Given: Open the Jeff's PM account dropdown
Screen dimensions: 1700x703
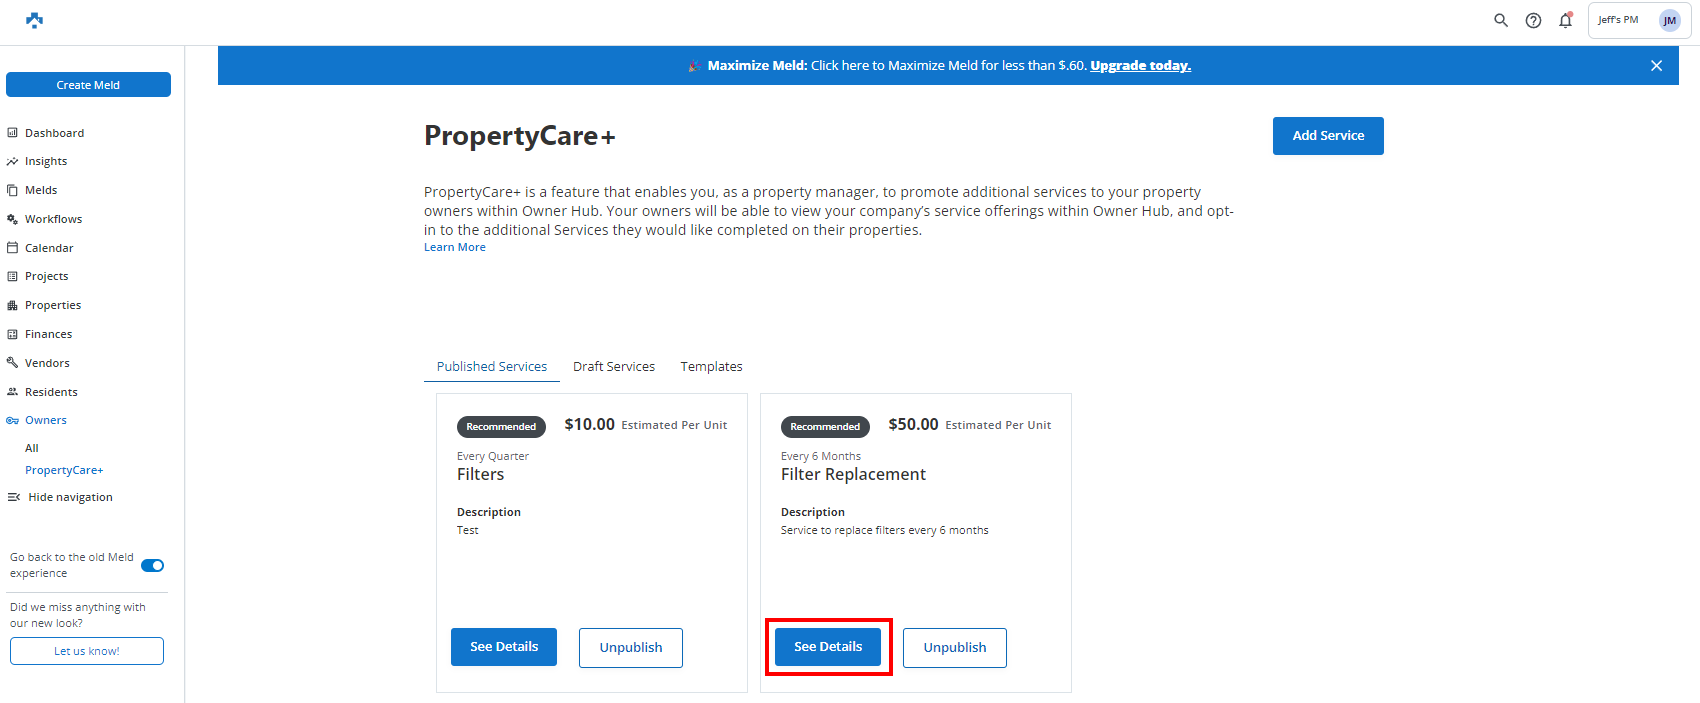Looking at the screenshot, I should (x=1618, y=20).
